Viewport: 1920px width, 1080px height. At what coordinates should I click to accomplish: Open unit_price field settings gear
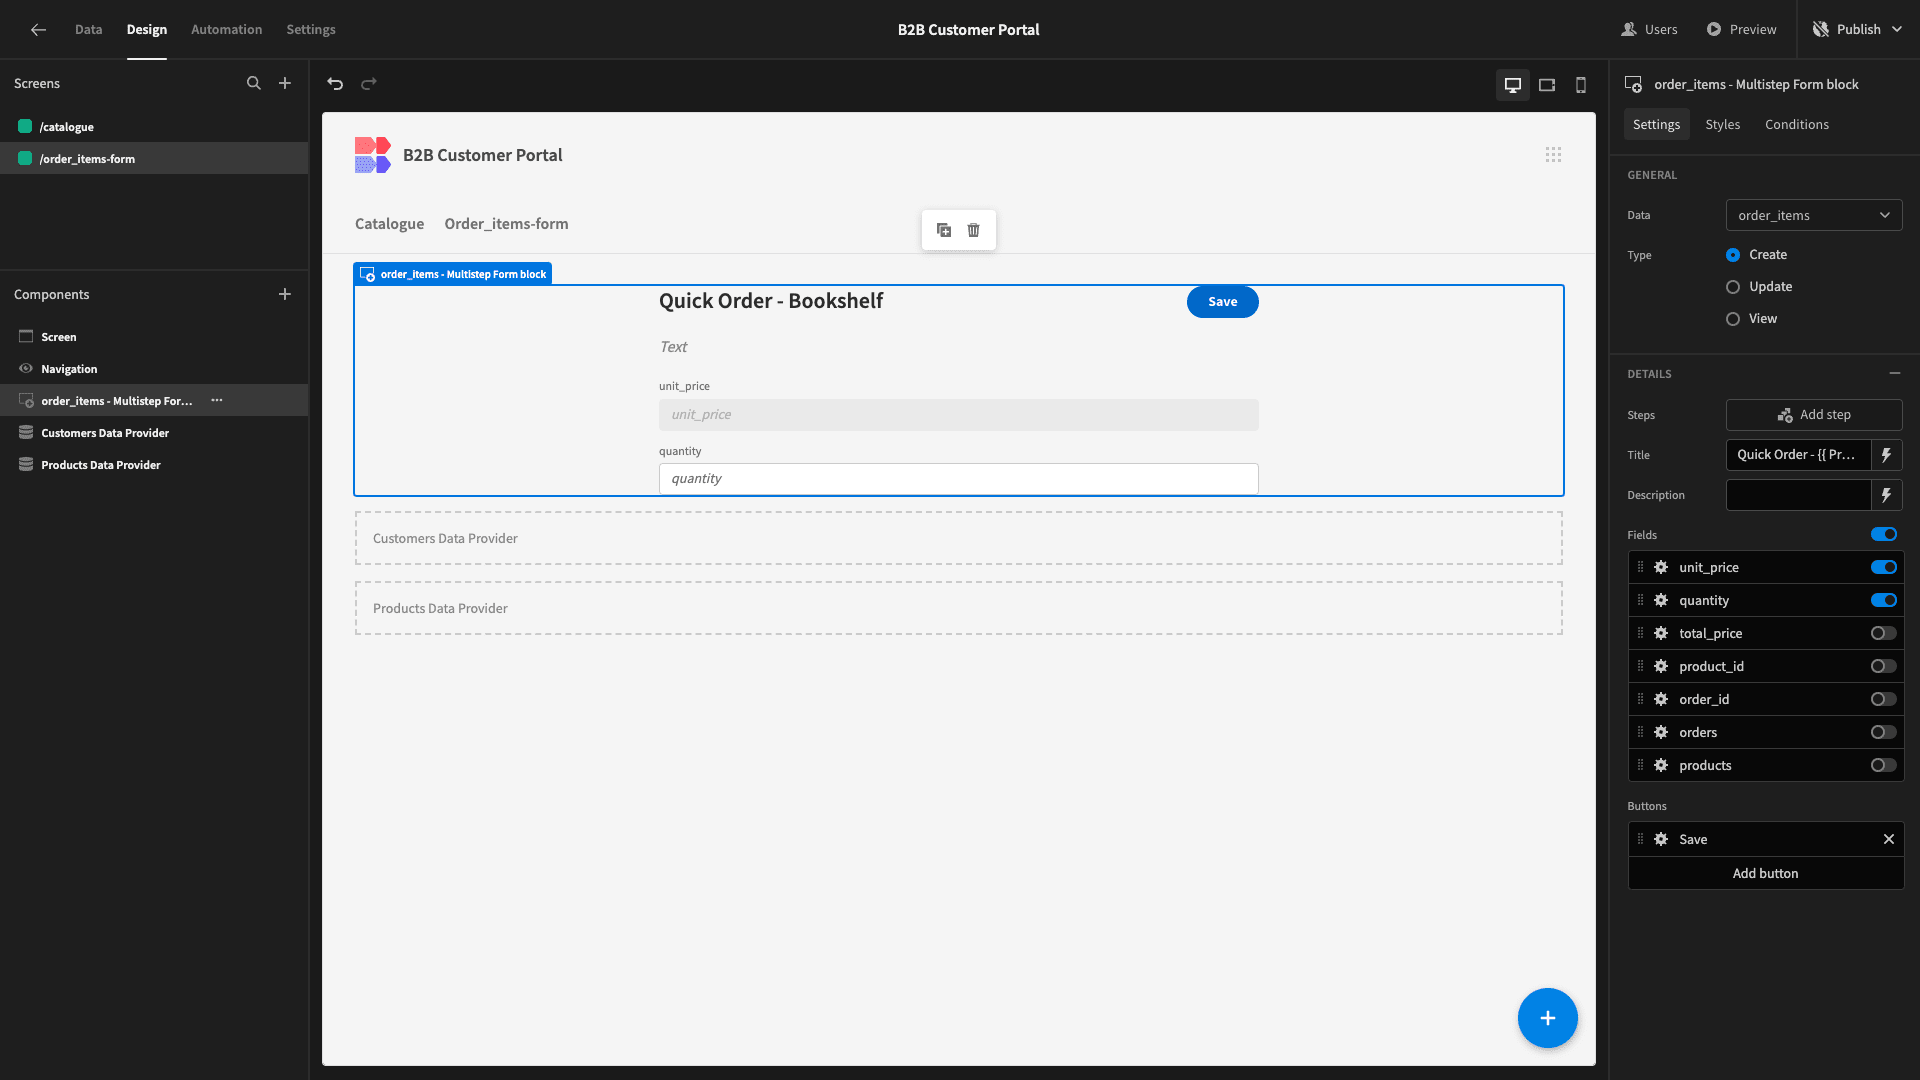(1661, 567)
